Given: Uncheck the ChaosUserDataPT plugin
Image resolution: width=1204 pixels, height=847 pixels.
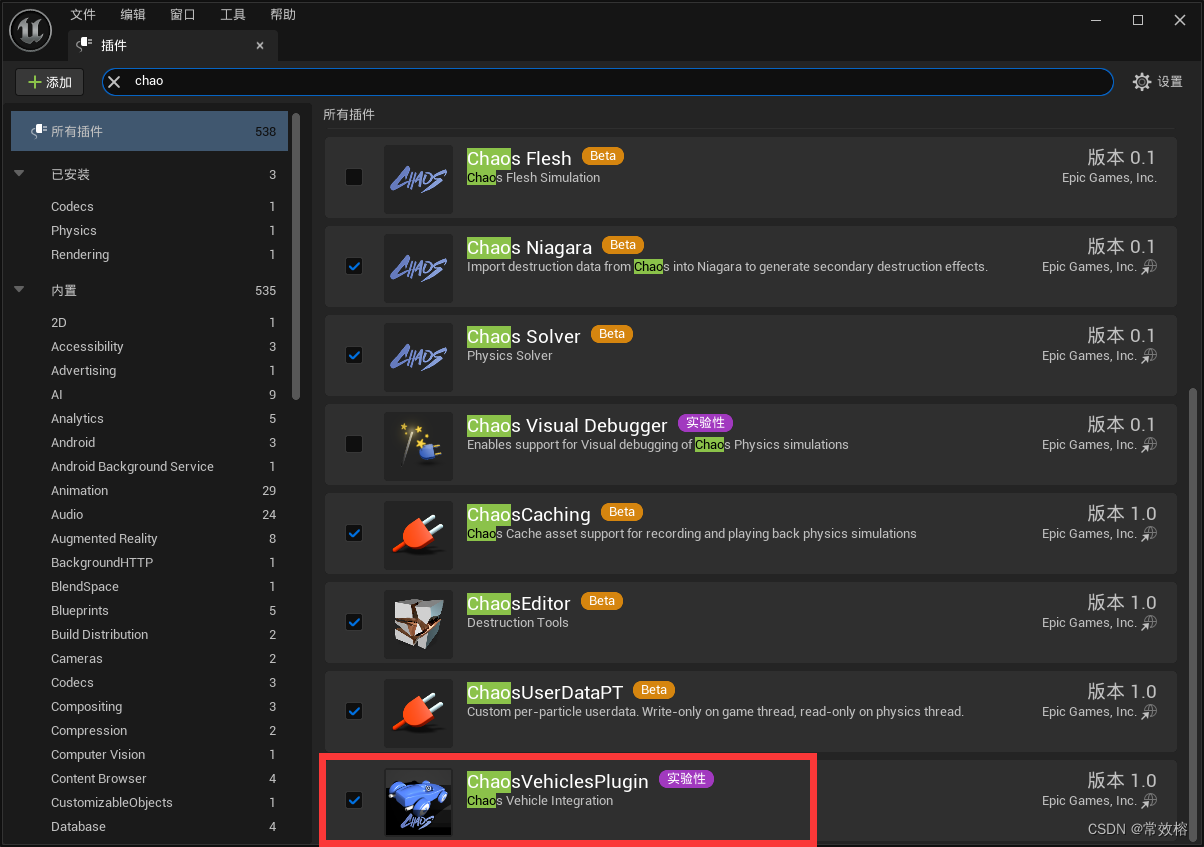Looking at the screenshot, I should (354, 711).
